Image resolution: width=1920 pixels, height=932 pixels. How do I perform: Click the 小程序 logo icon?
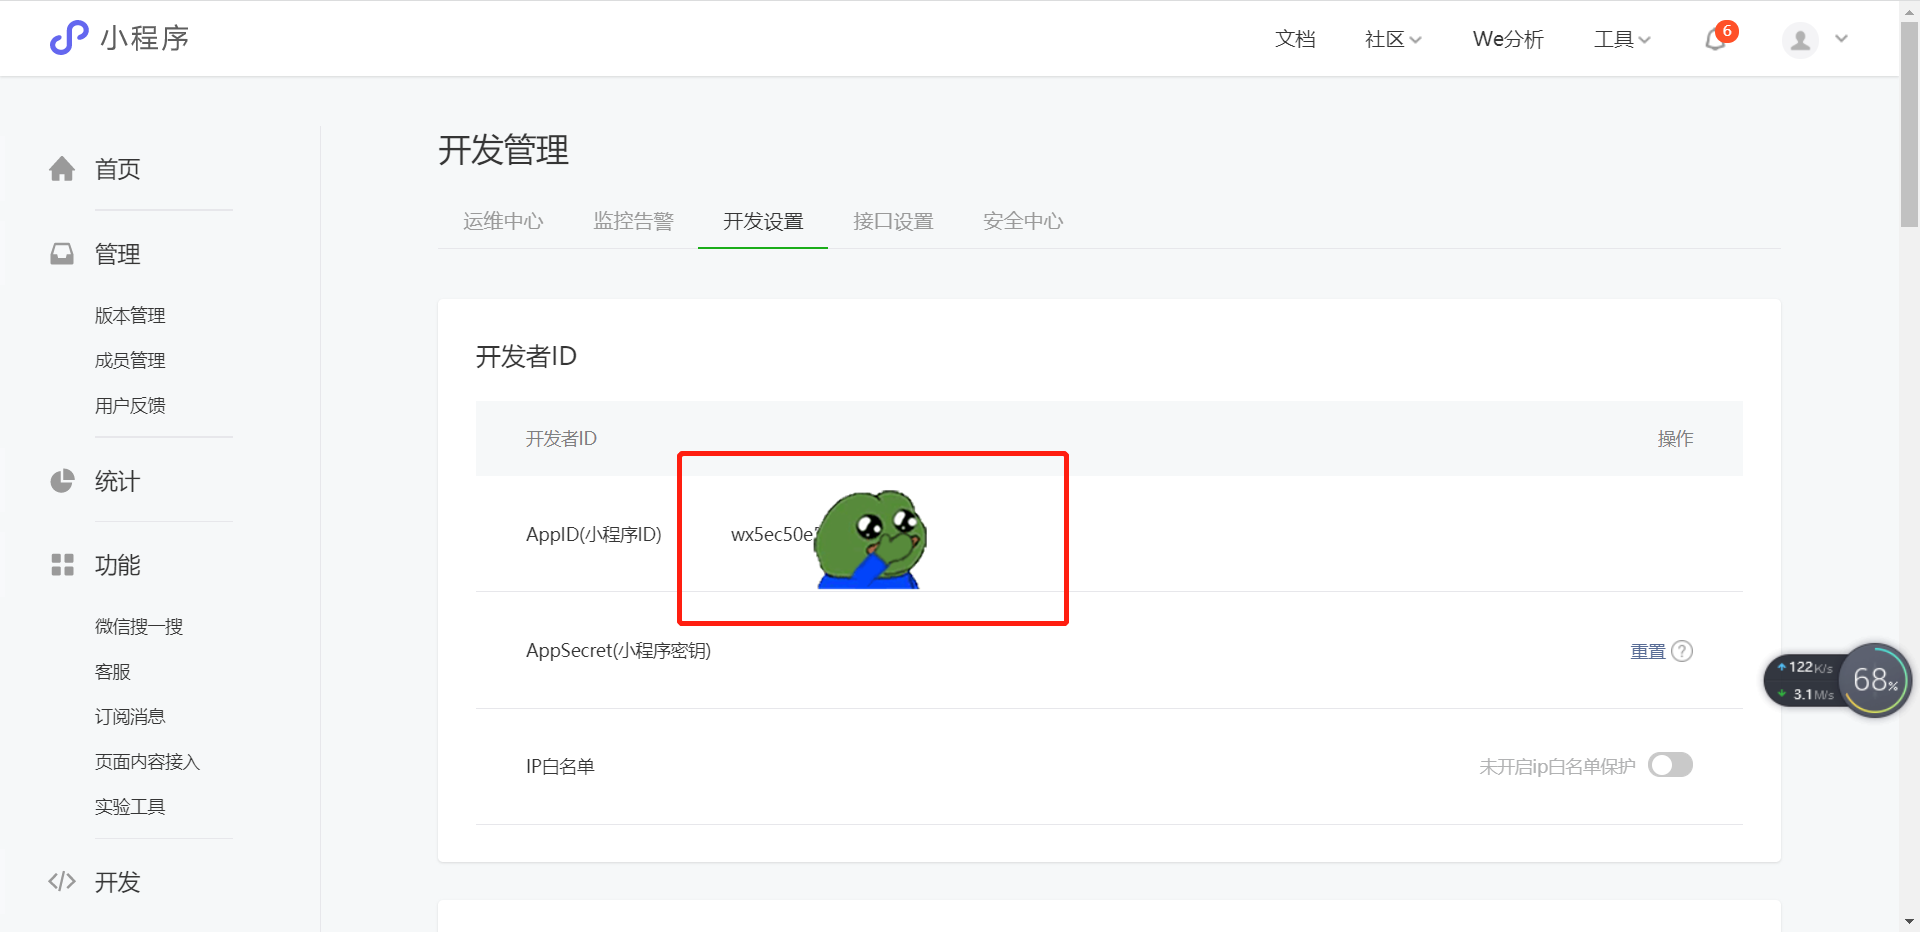69,38
